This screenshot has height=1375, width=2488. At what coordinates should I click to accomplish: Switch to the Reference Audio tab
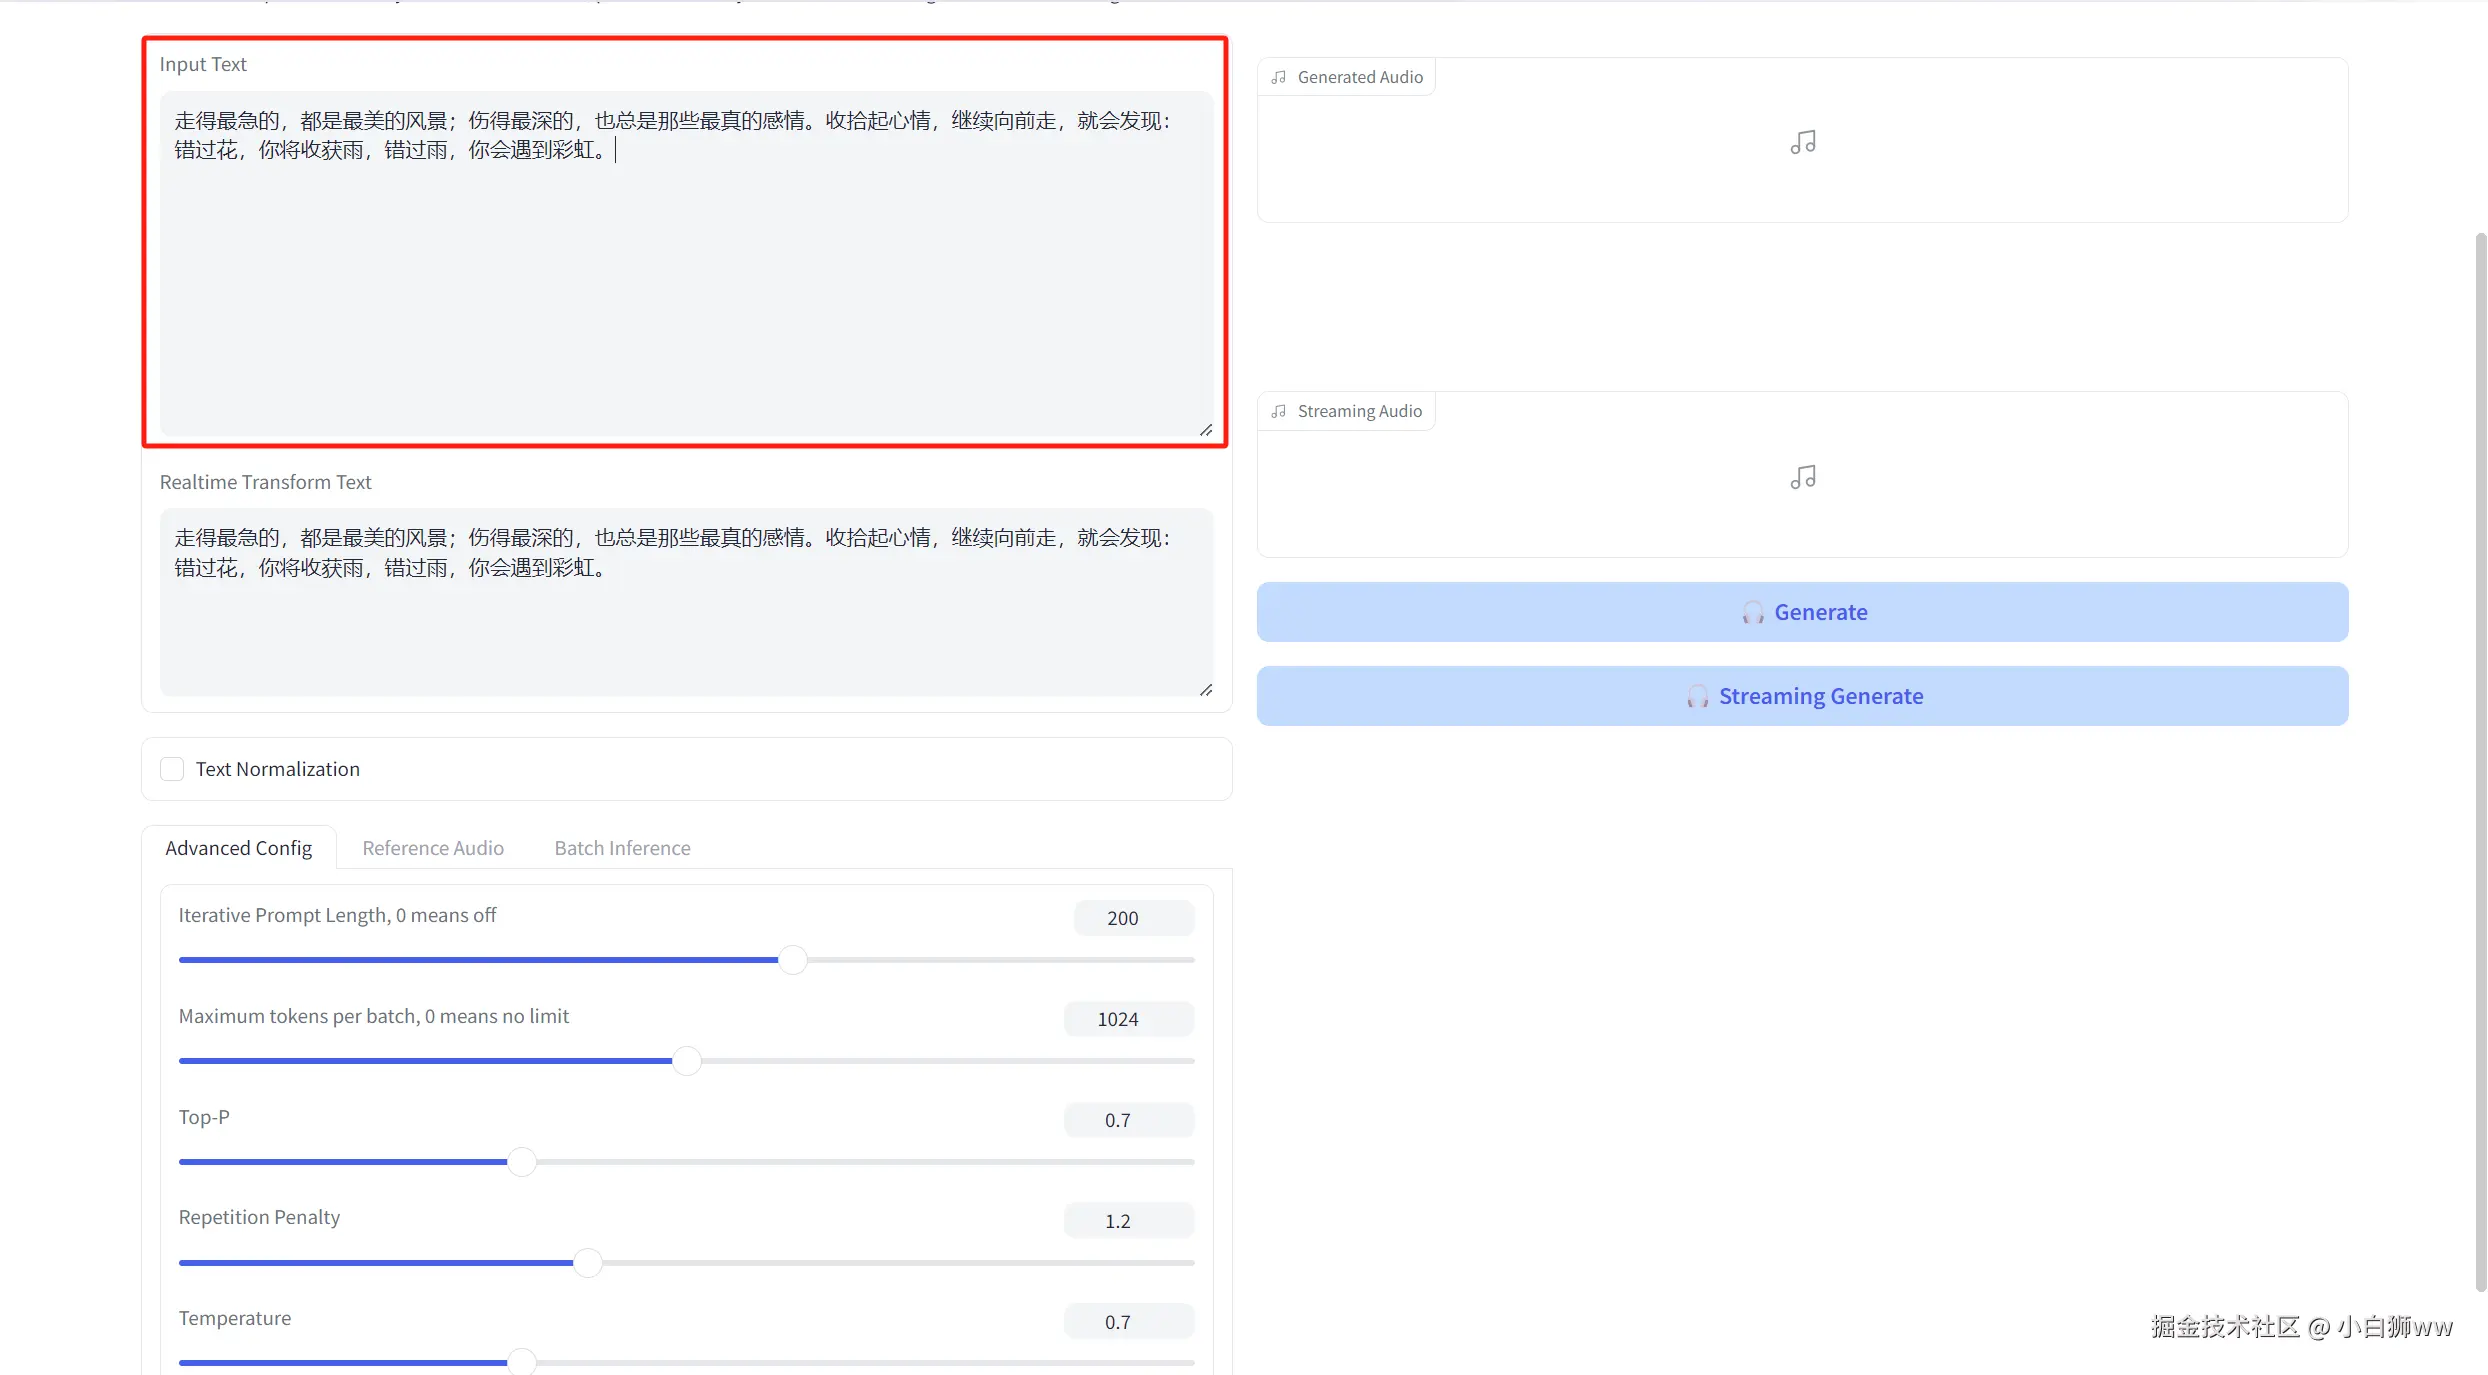coord(432,848)
